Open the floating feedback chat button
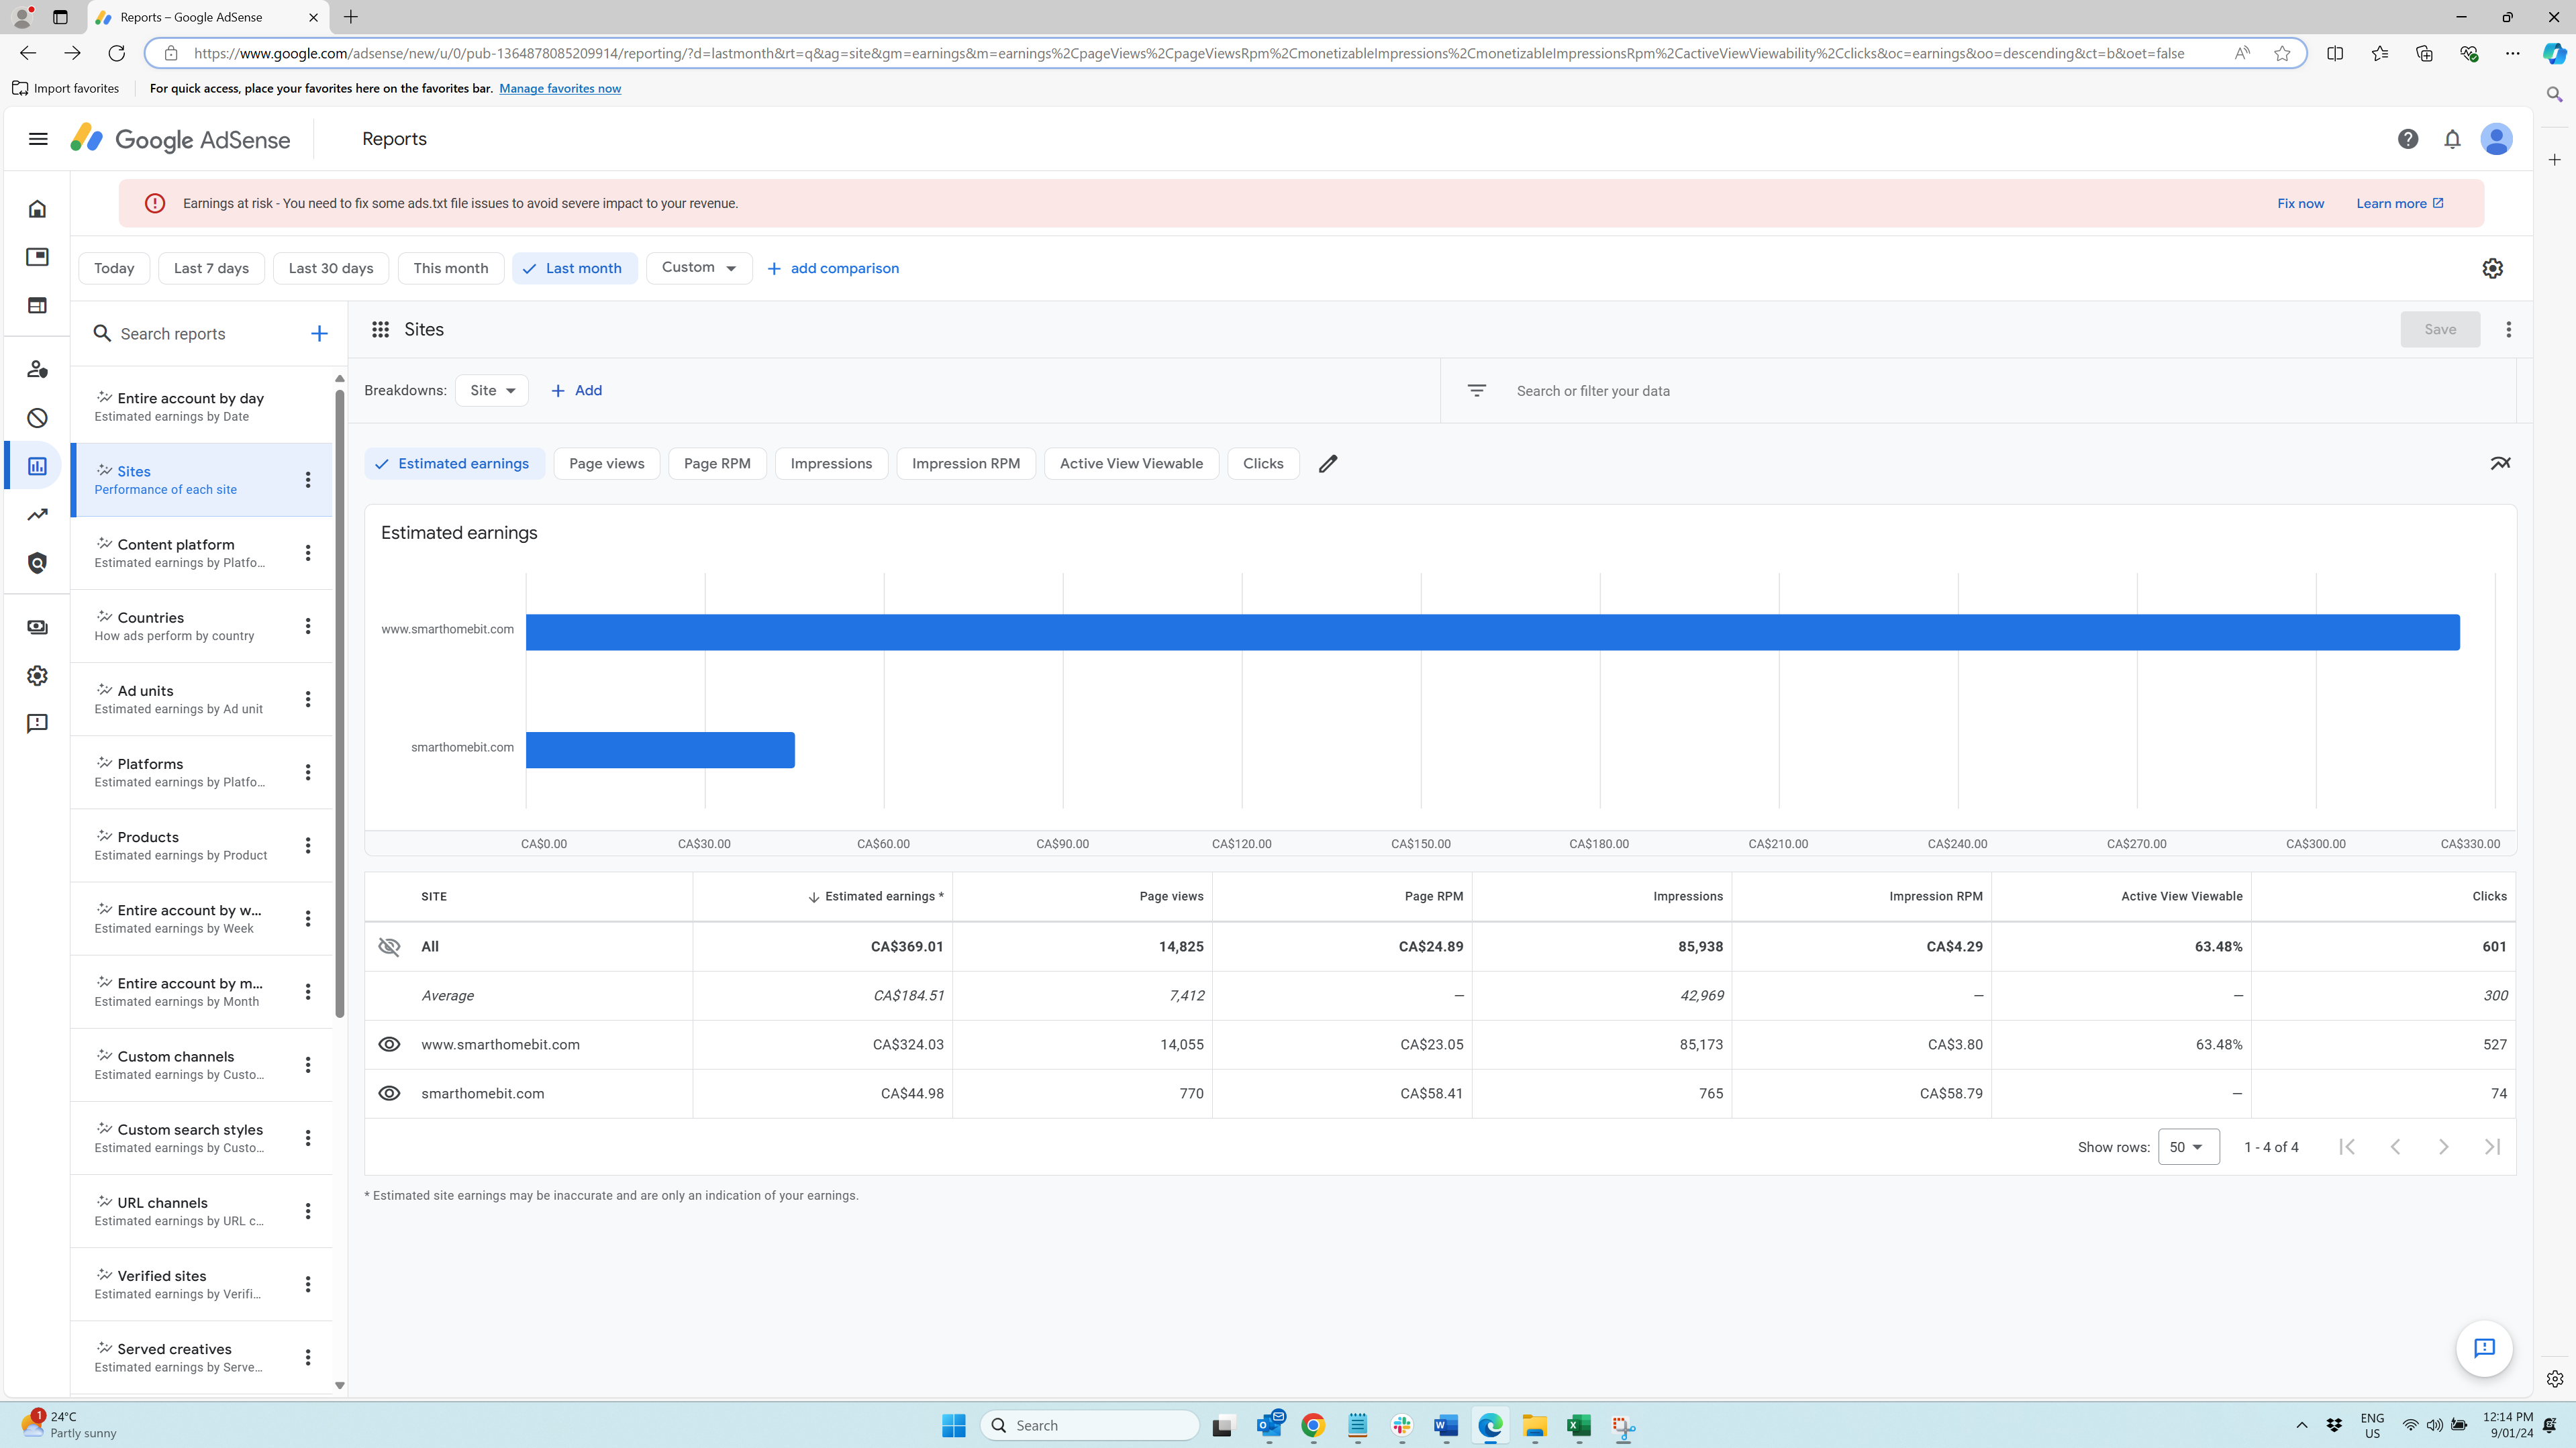The height and width of the screenshot is (1448, 2576). tap(2484, 1348)
